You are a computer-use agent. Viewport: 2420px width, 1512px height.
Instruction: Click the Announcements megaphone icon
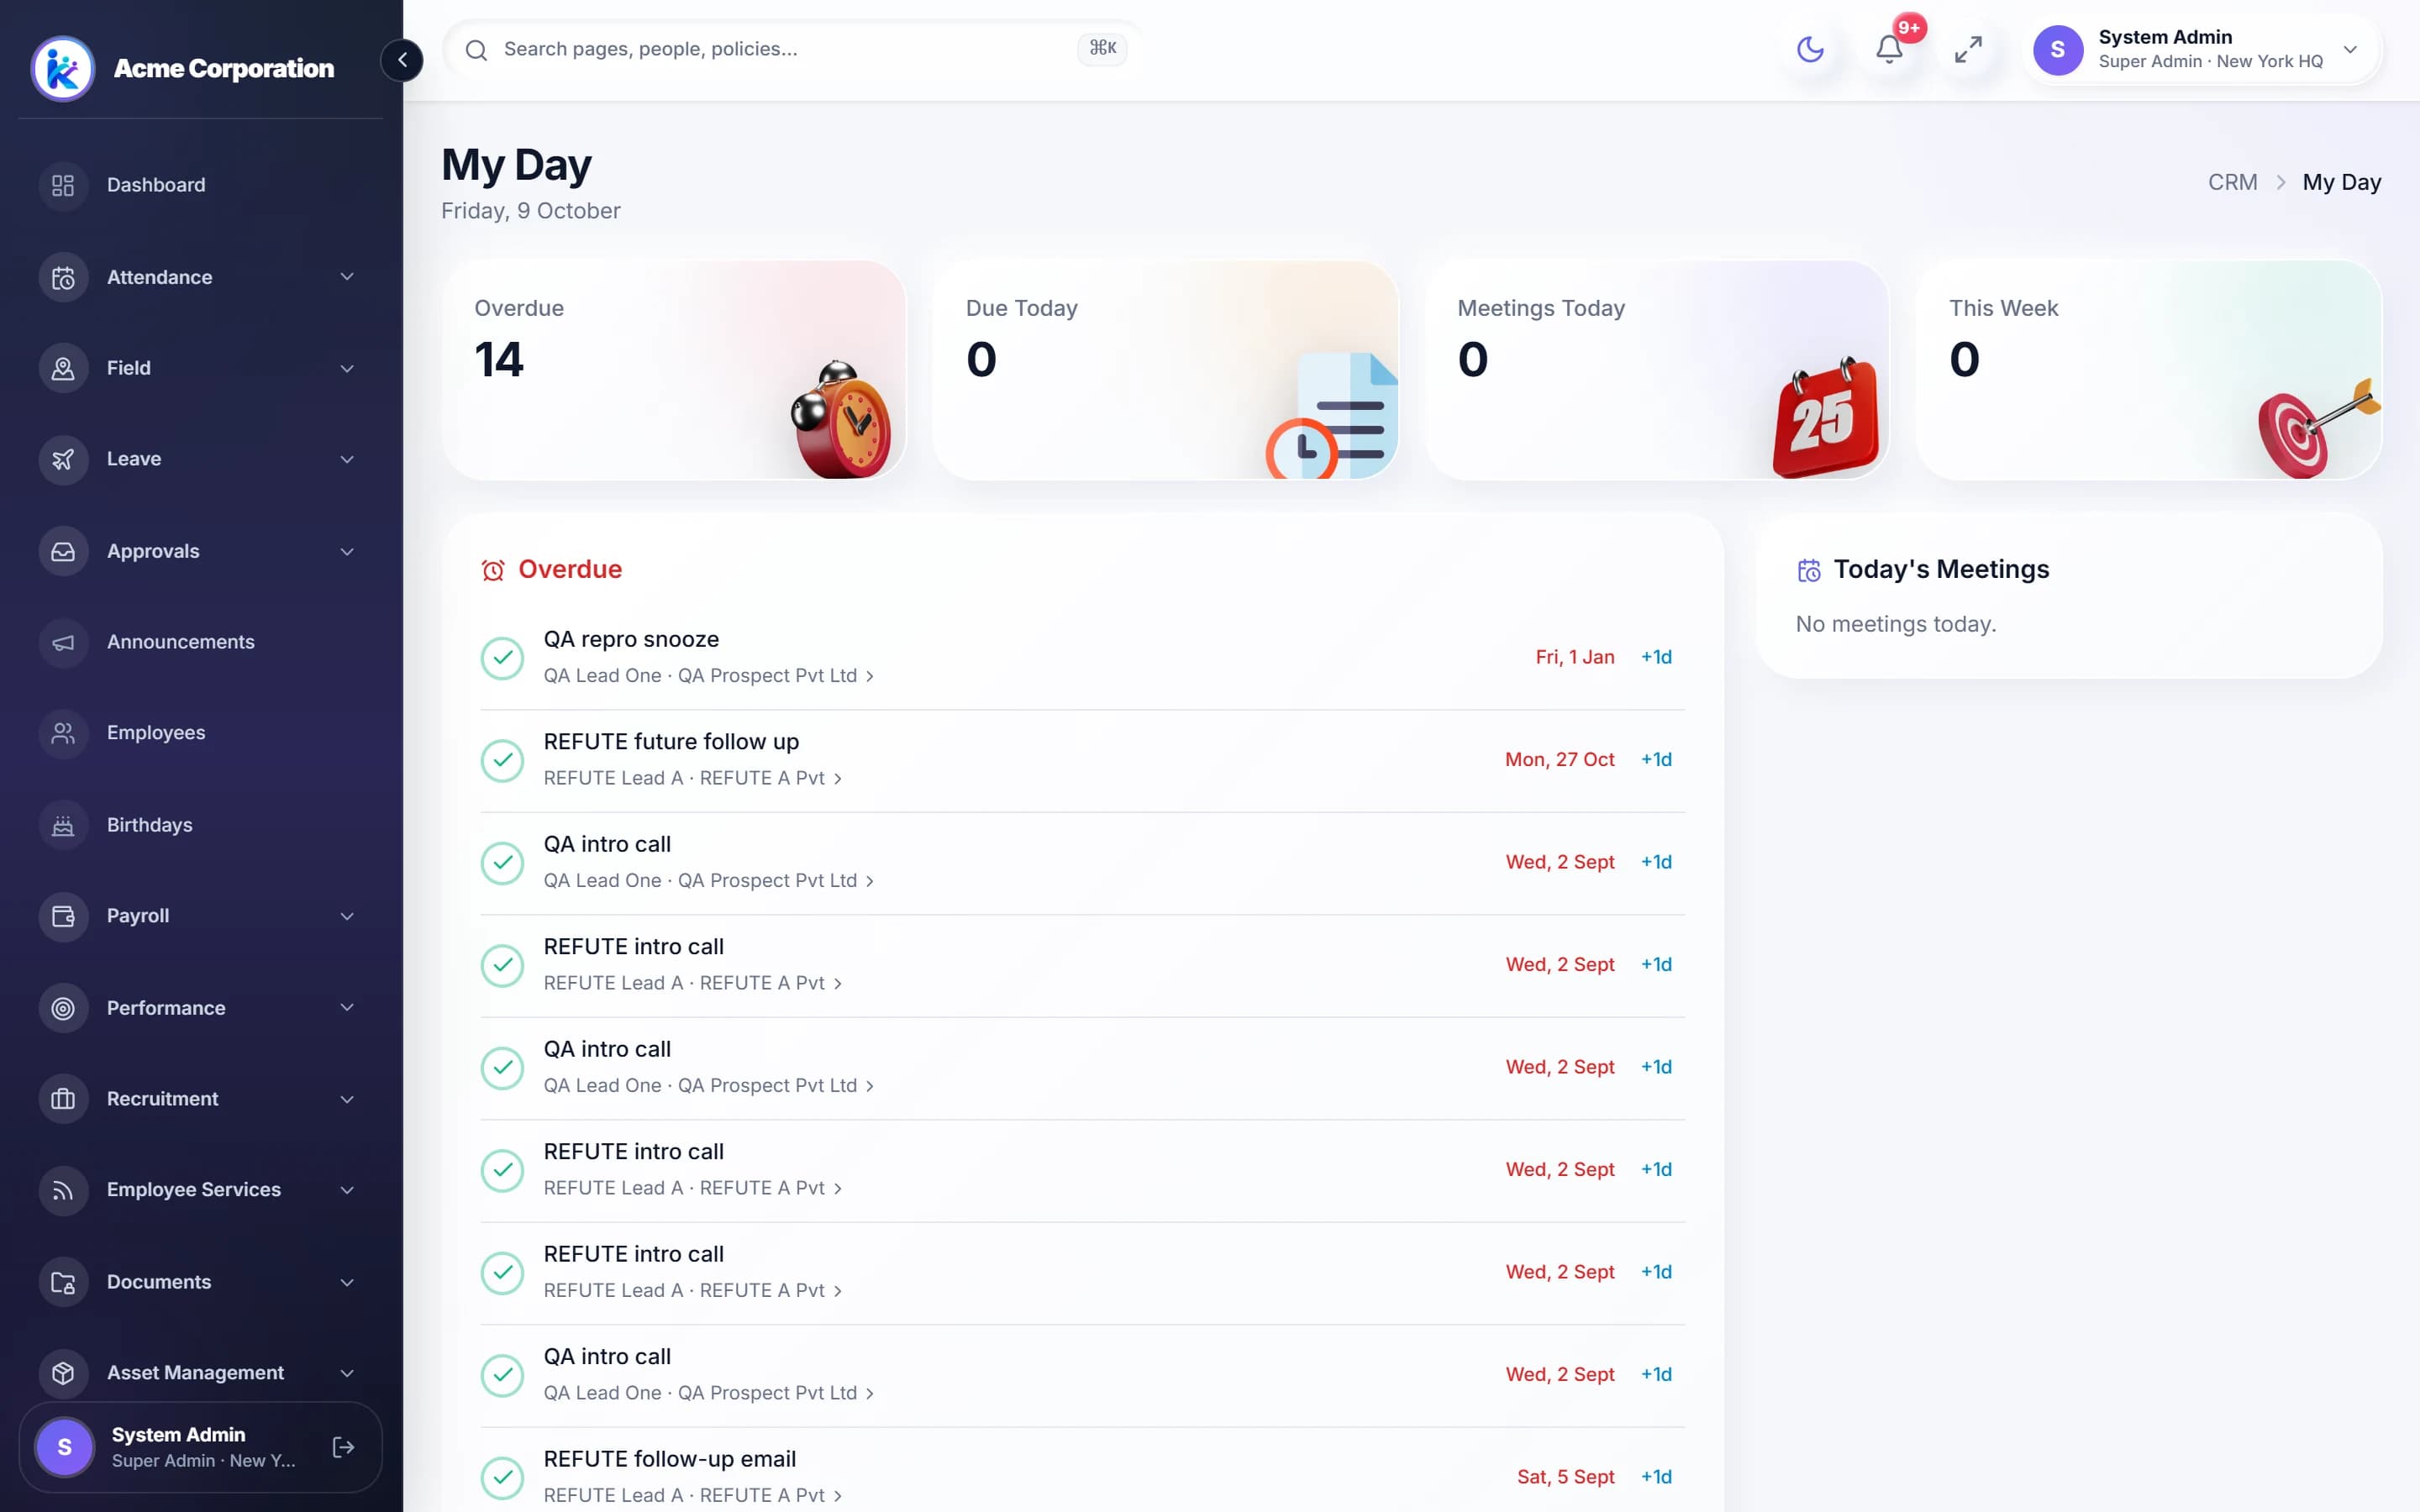point(63,642)
